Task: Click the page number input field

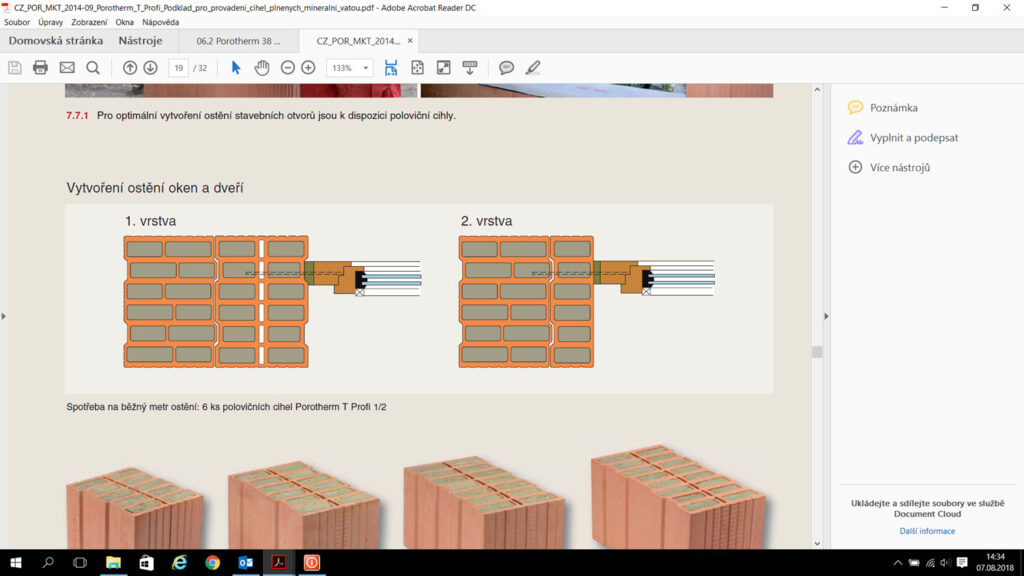Action: 178,68
